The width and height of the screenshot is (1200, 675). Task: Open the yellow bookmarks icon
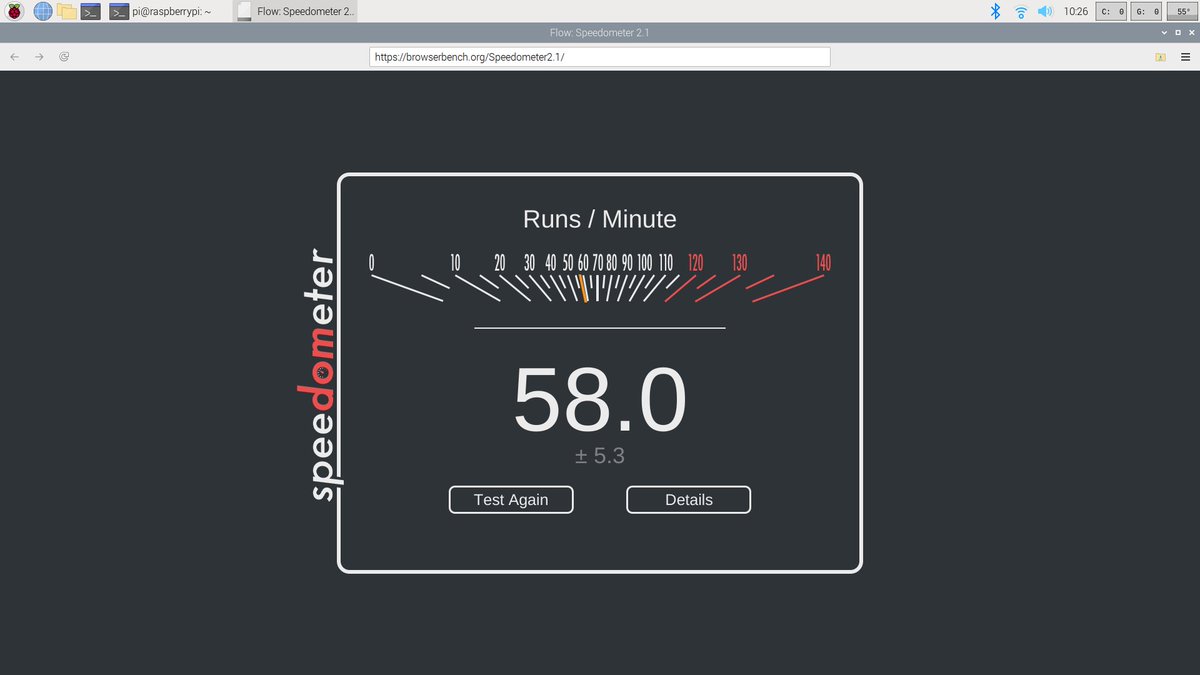point(1160,57)
